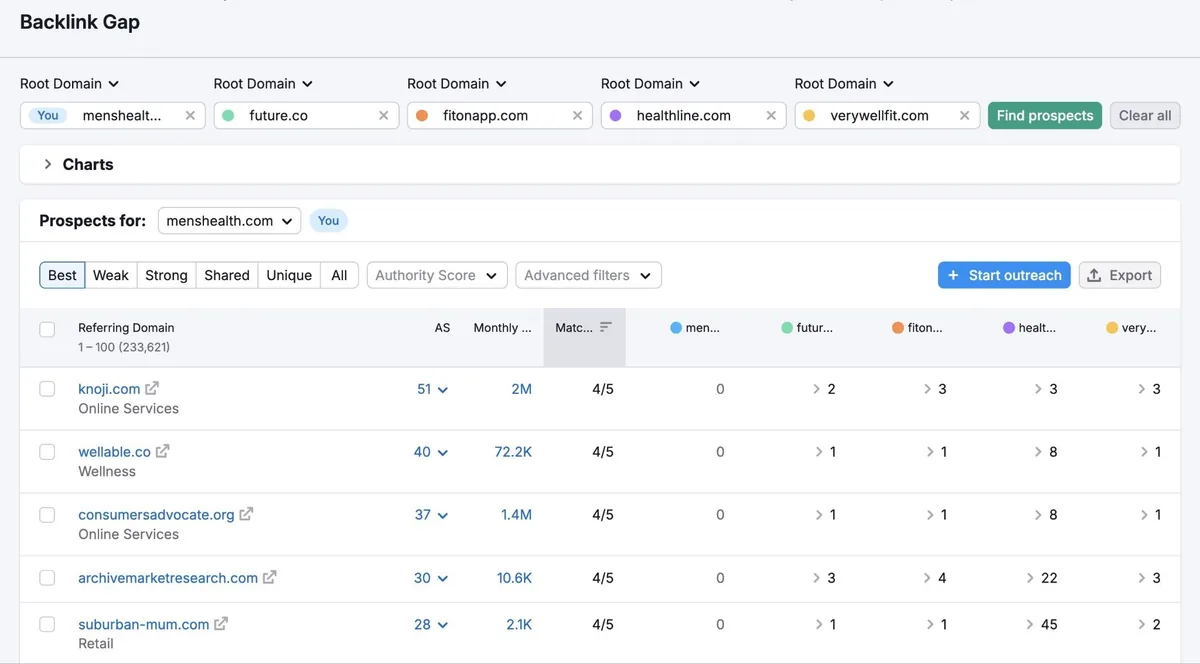
Task: Click inside the healthline.com domain input
Action: point(694,115)
